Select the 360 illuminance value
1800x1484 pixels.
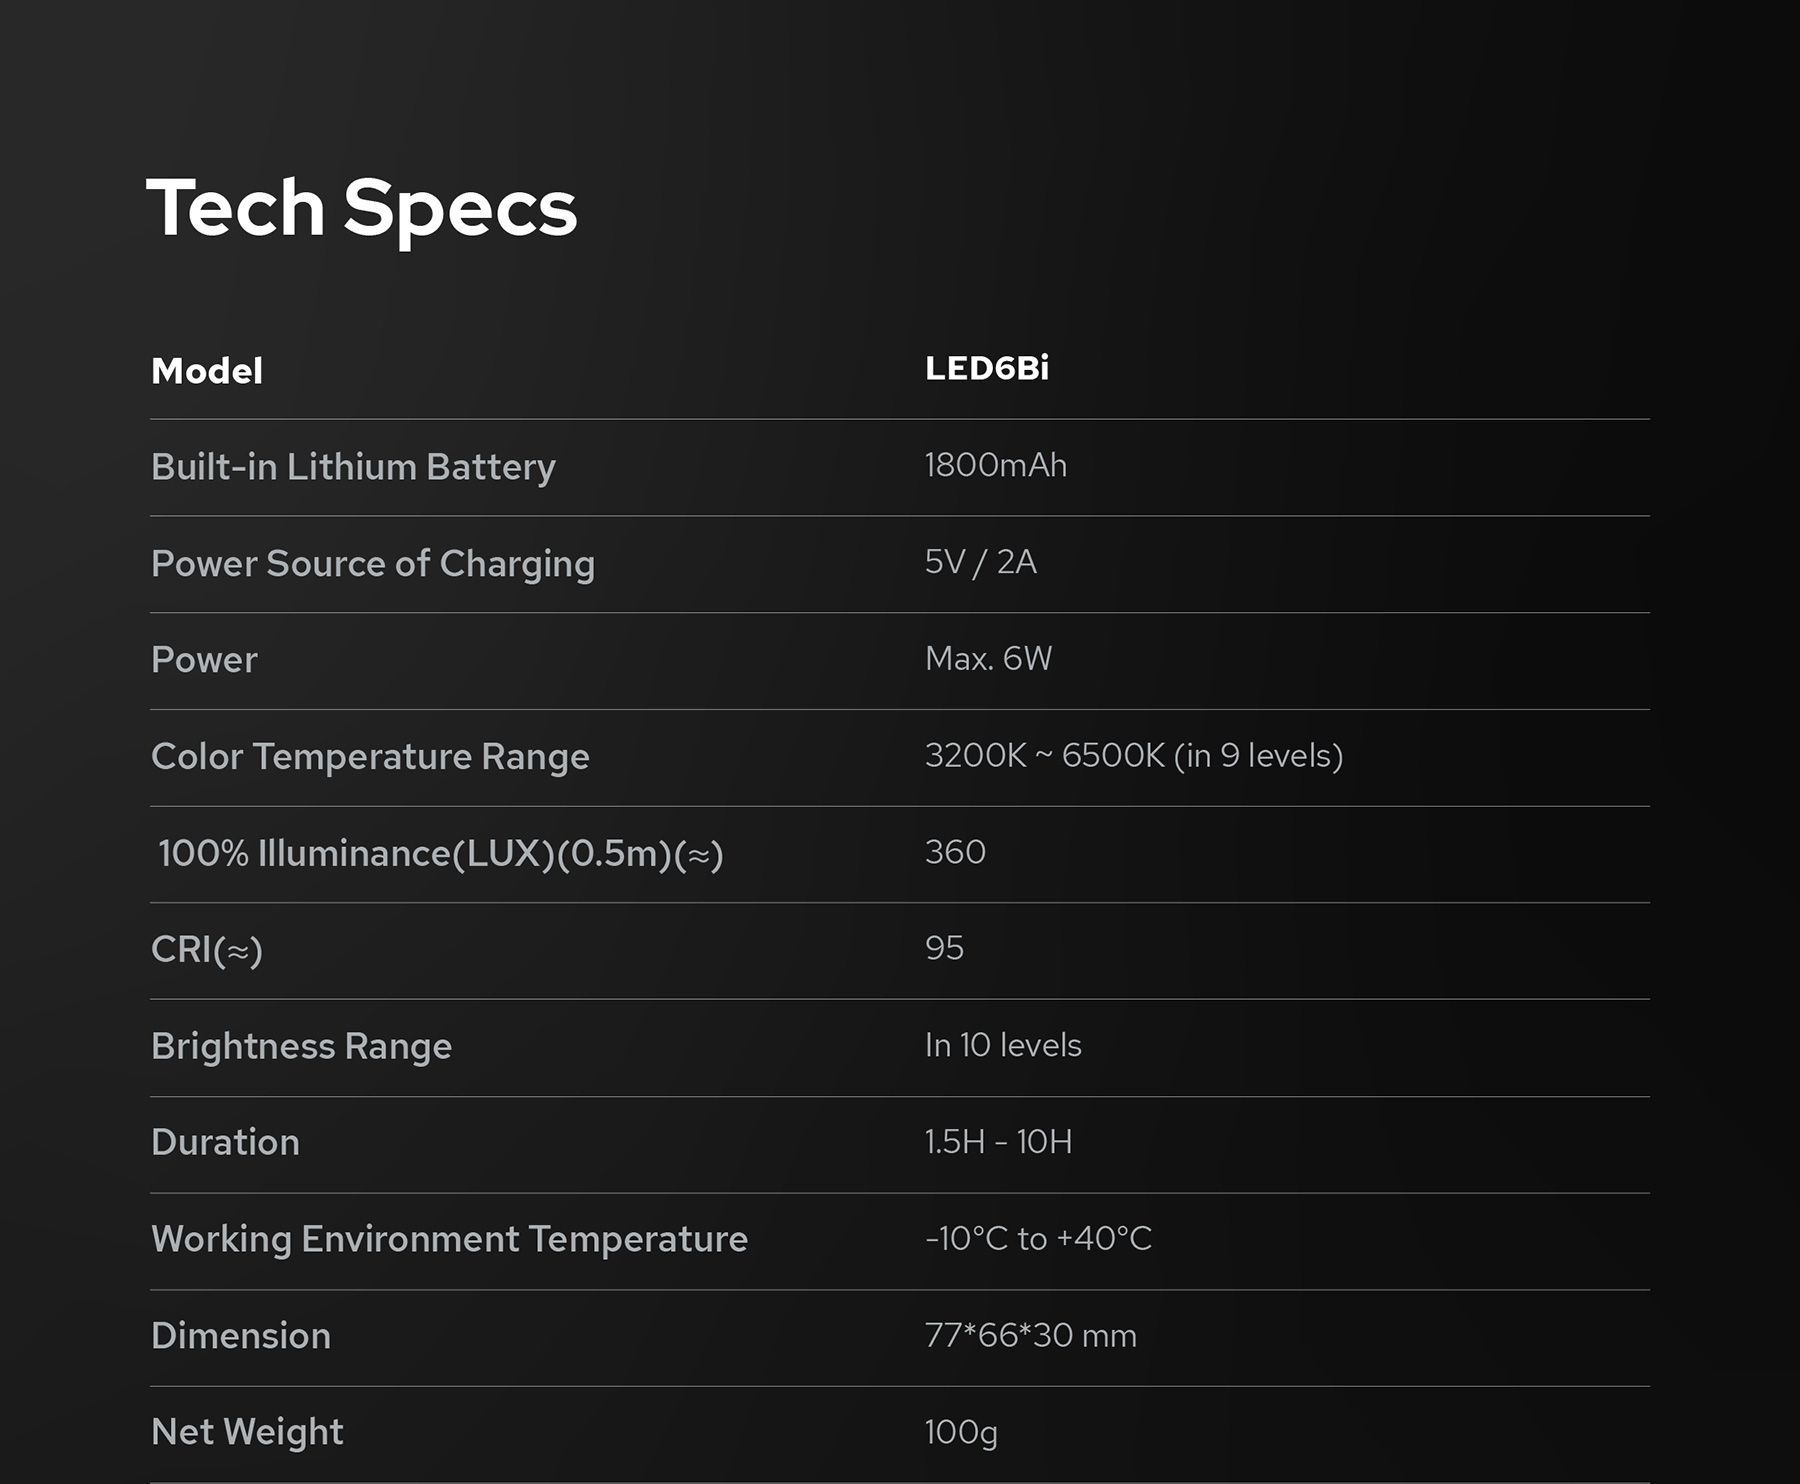[x=955, y=852]
